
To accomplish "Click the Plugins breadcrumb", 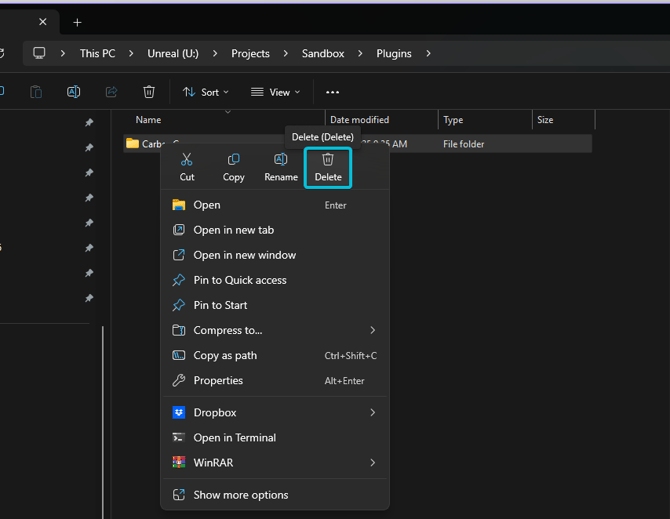I will [394, 53].
